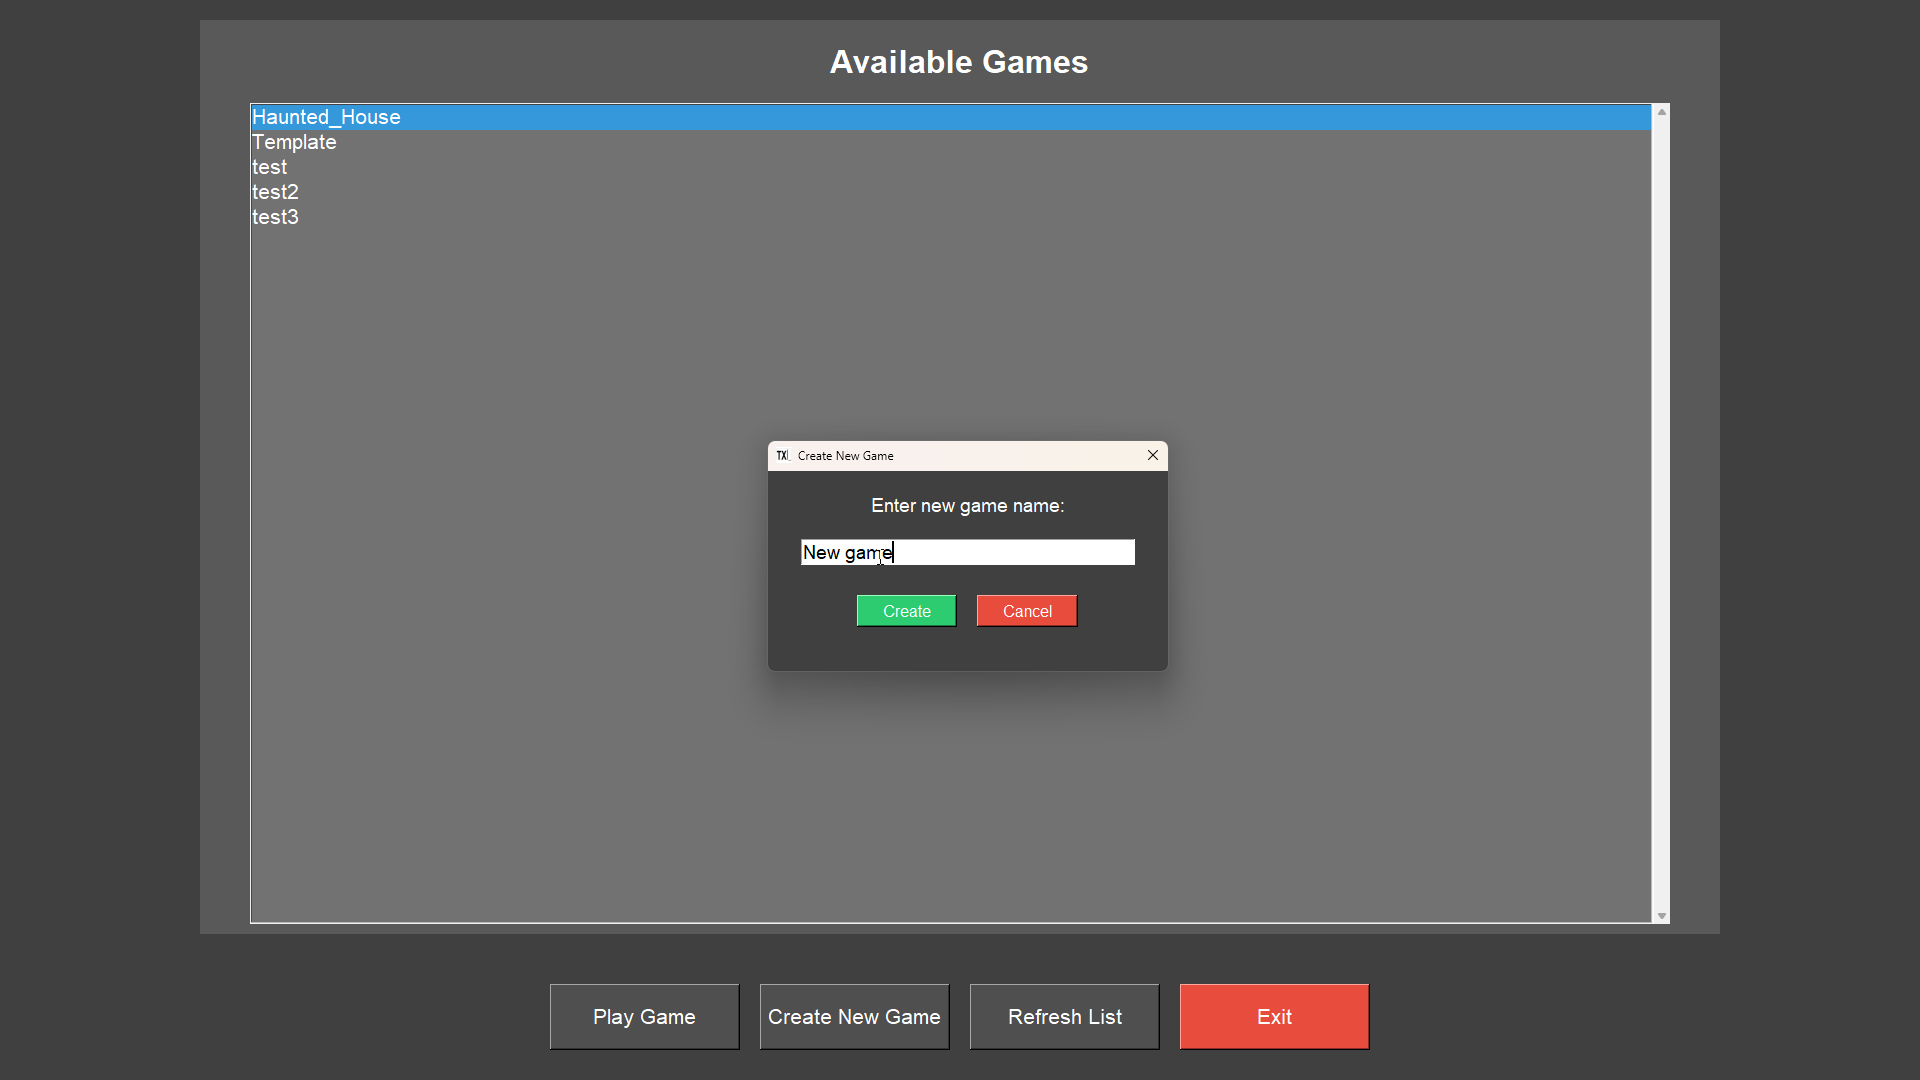Click the Tk icon in dialog title bar
Viewport: 1920px width, 1080px height.
pos(783,456)
